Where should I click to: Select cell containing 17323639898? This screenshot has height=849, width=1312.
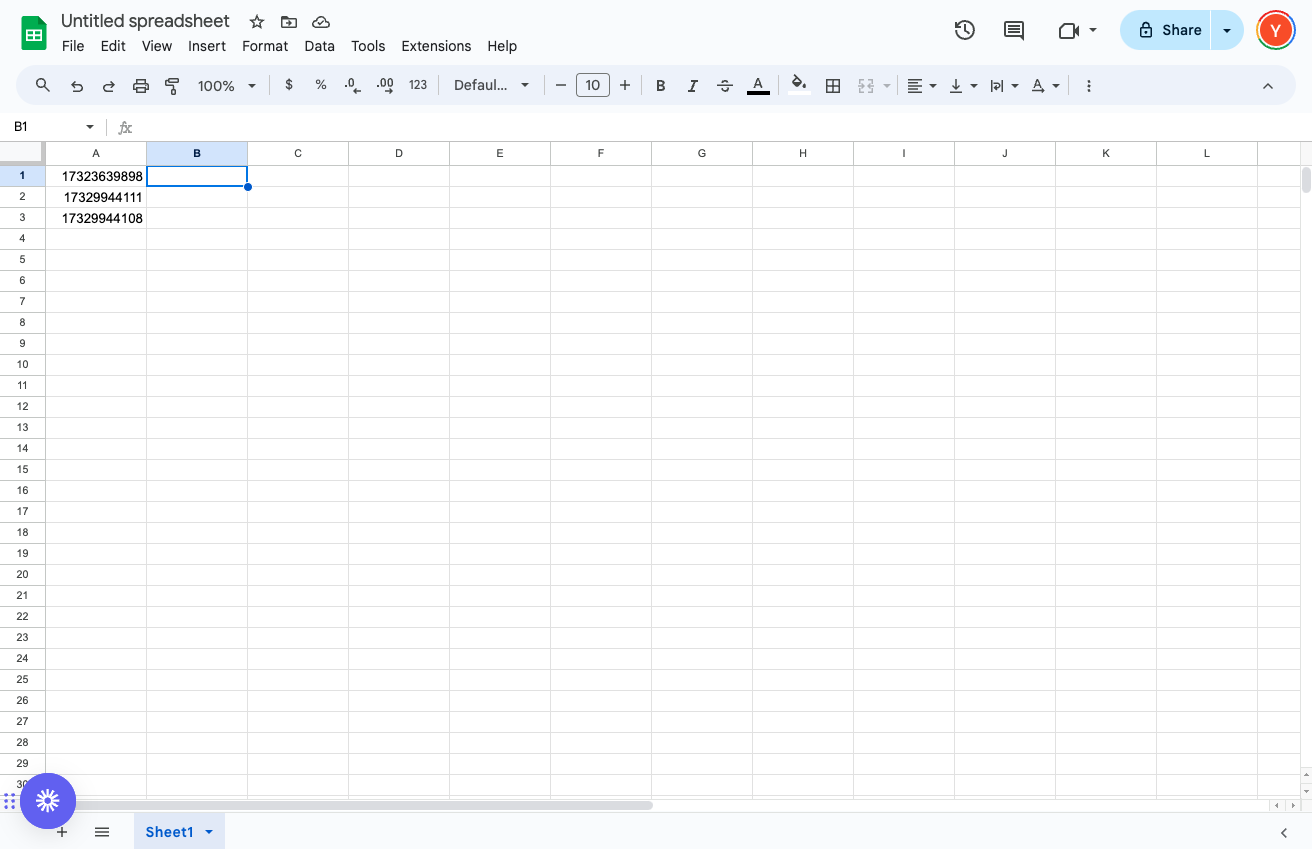(96, 176)
